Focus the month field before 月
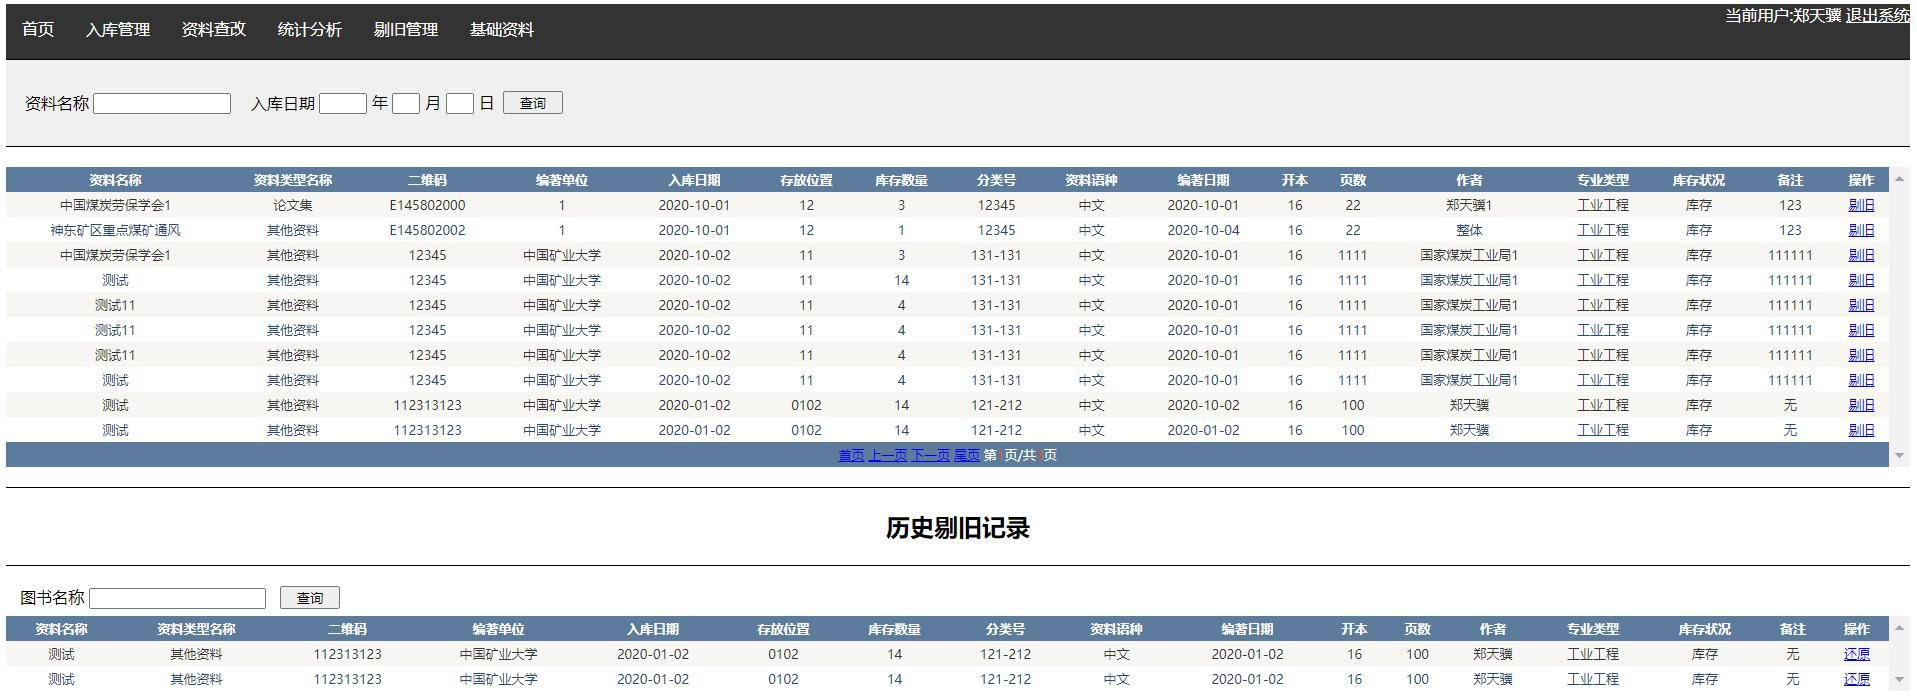Screen dimensions: 1917x696 (406, 103)
